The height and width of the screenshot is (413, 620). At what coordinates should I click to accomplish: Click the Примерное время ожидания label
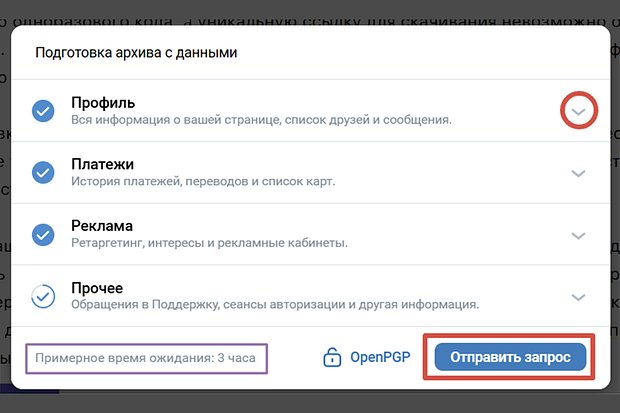pos(146,358)
